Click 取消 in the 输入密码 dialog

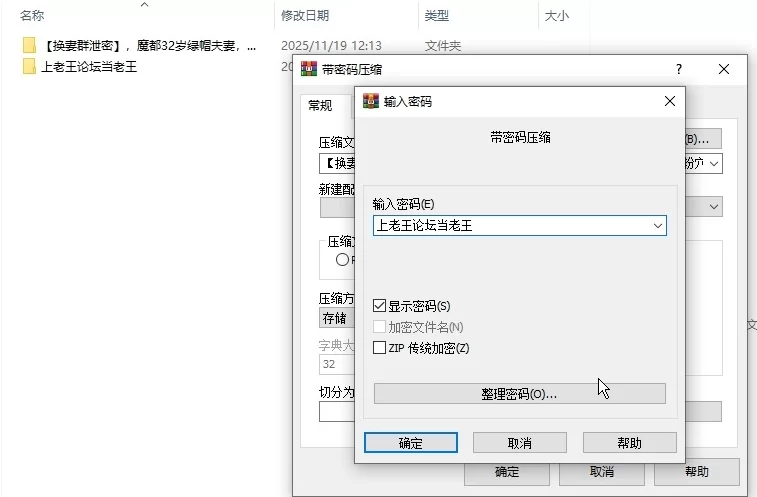[x=519, y=443]
